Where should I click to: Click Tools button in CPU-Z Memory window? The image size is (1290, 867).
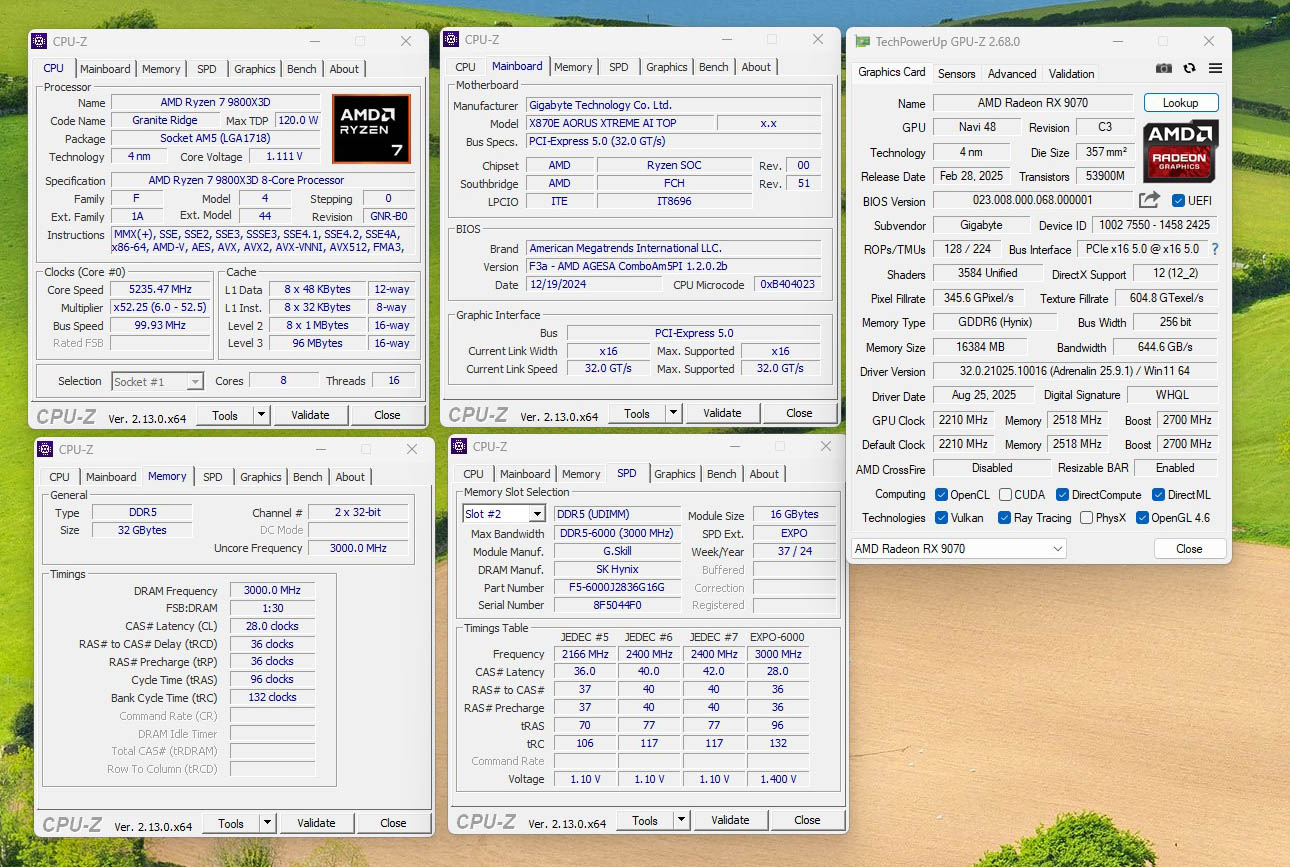click(x=231, y=823)
